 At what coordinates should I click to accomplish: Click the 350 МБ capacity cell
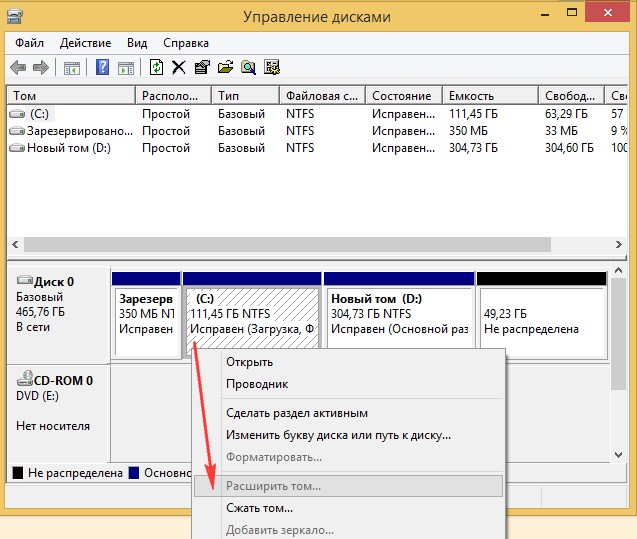(x=468, y=131)
